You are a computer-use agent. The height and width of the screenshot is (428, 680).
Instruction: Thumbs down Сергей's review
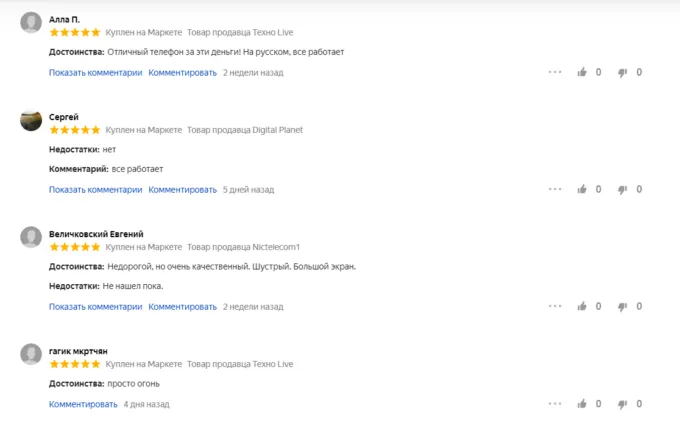[622, 189]
